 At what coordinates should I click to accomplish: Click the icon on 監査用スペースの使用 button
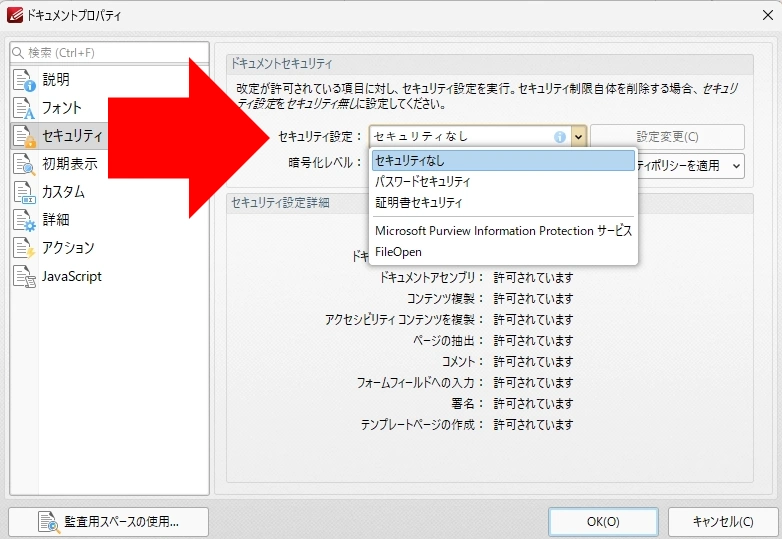[49, 522]
